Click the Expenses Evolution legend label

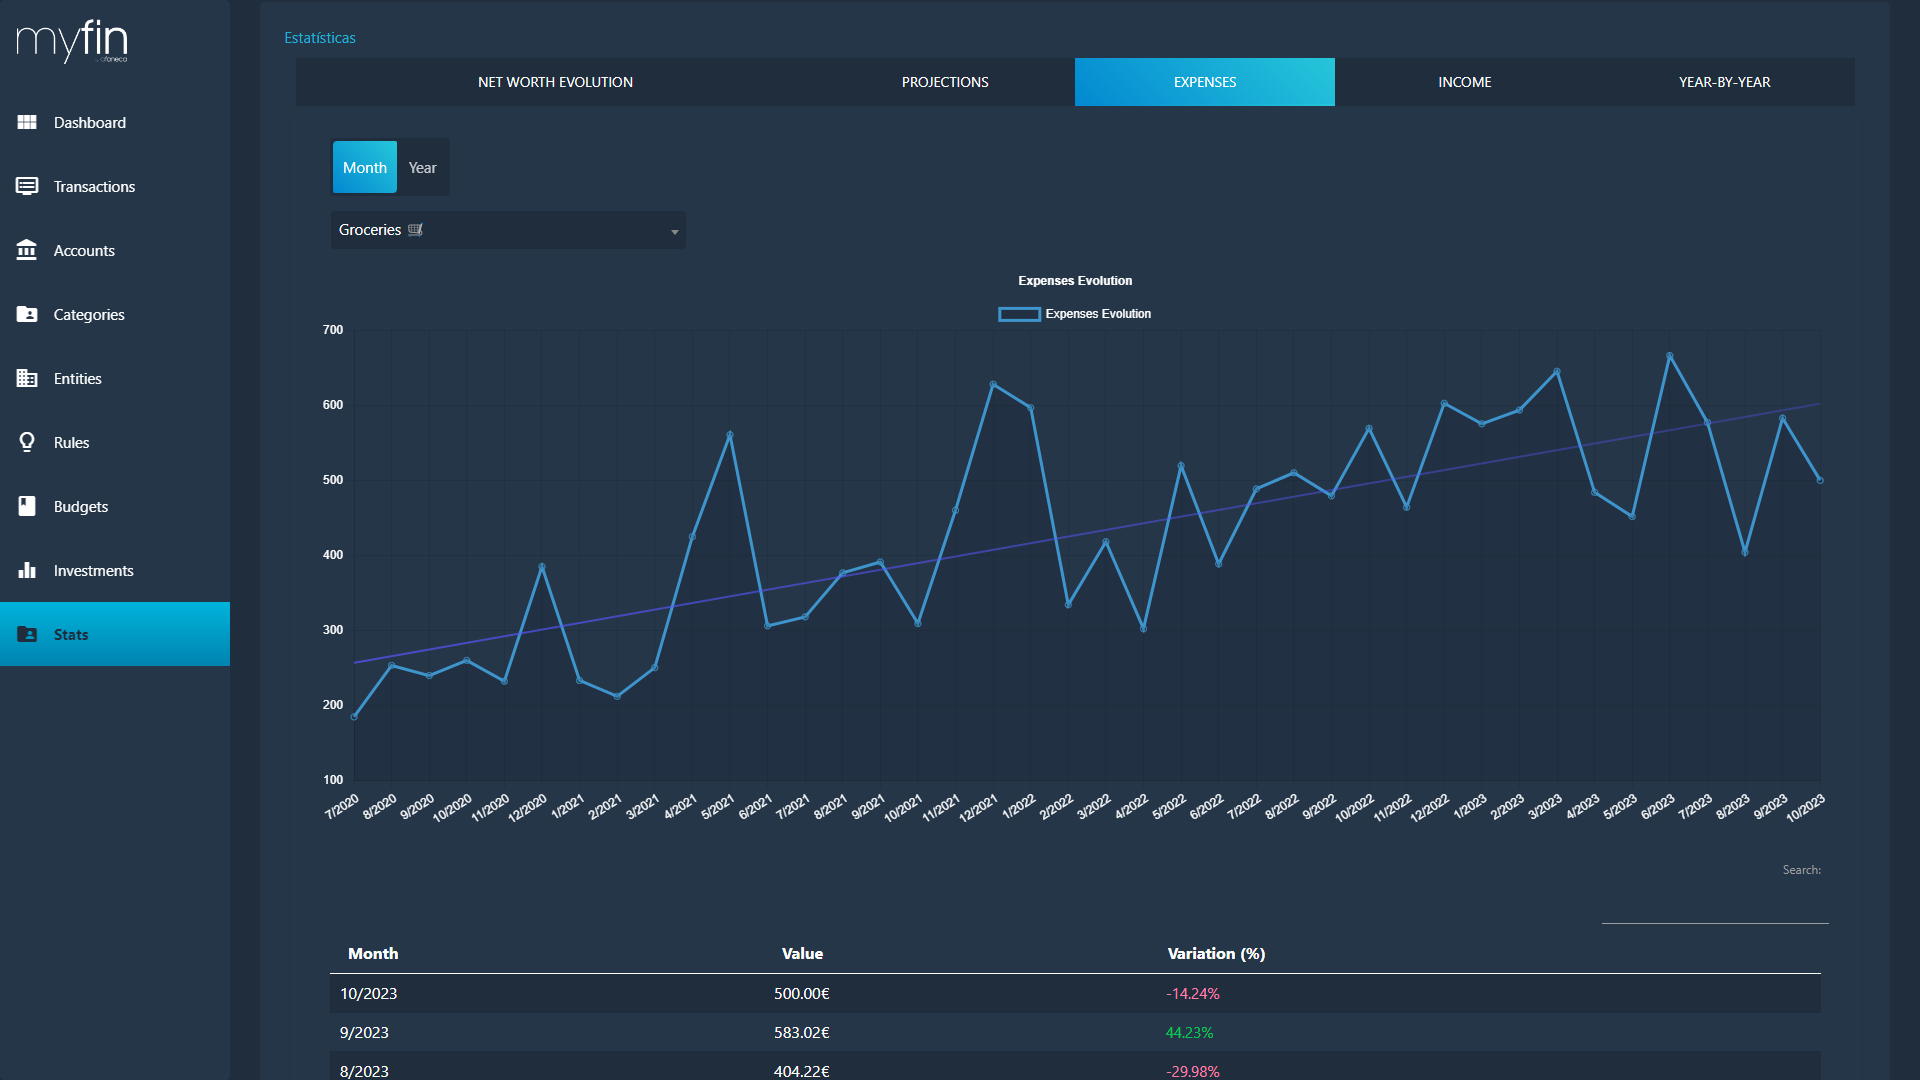[1098, 314]
